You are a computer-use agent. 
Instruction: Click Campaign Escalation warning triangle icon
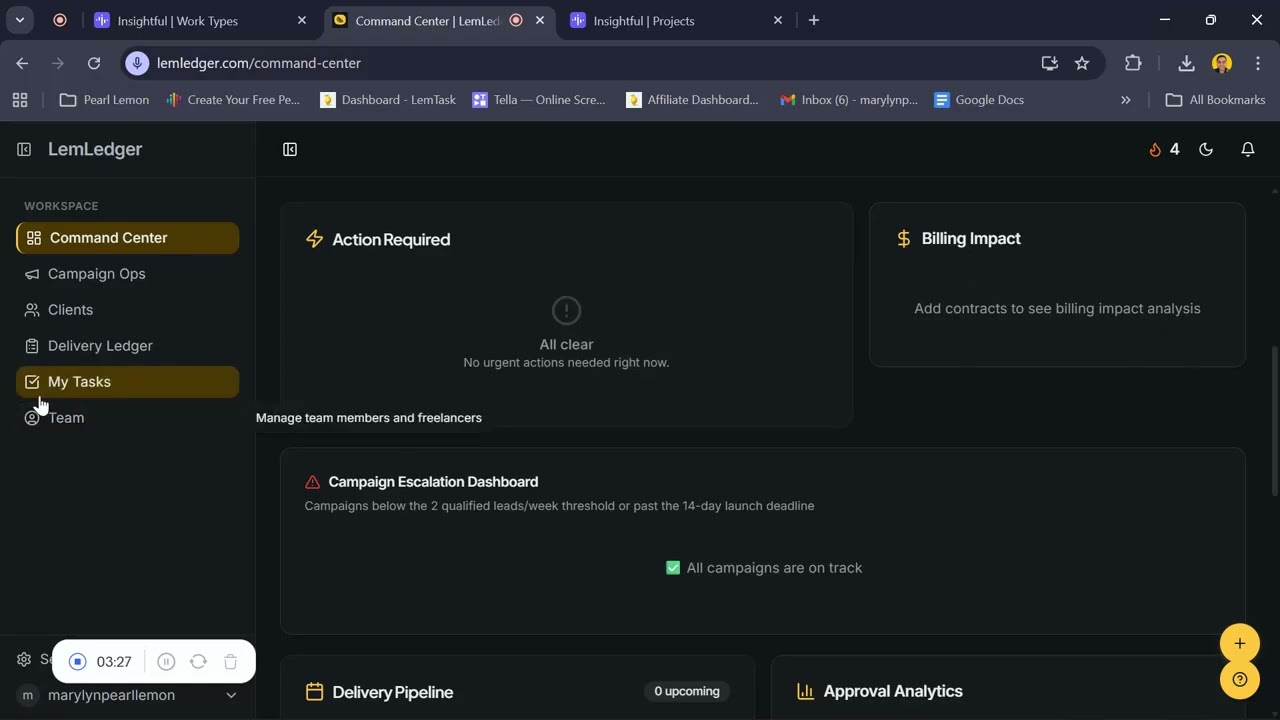pyautogui.click(x=313, y=482)
